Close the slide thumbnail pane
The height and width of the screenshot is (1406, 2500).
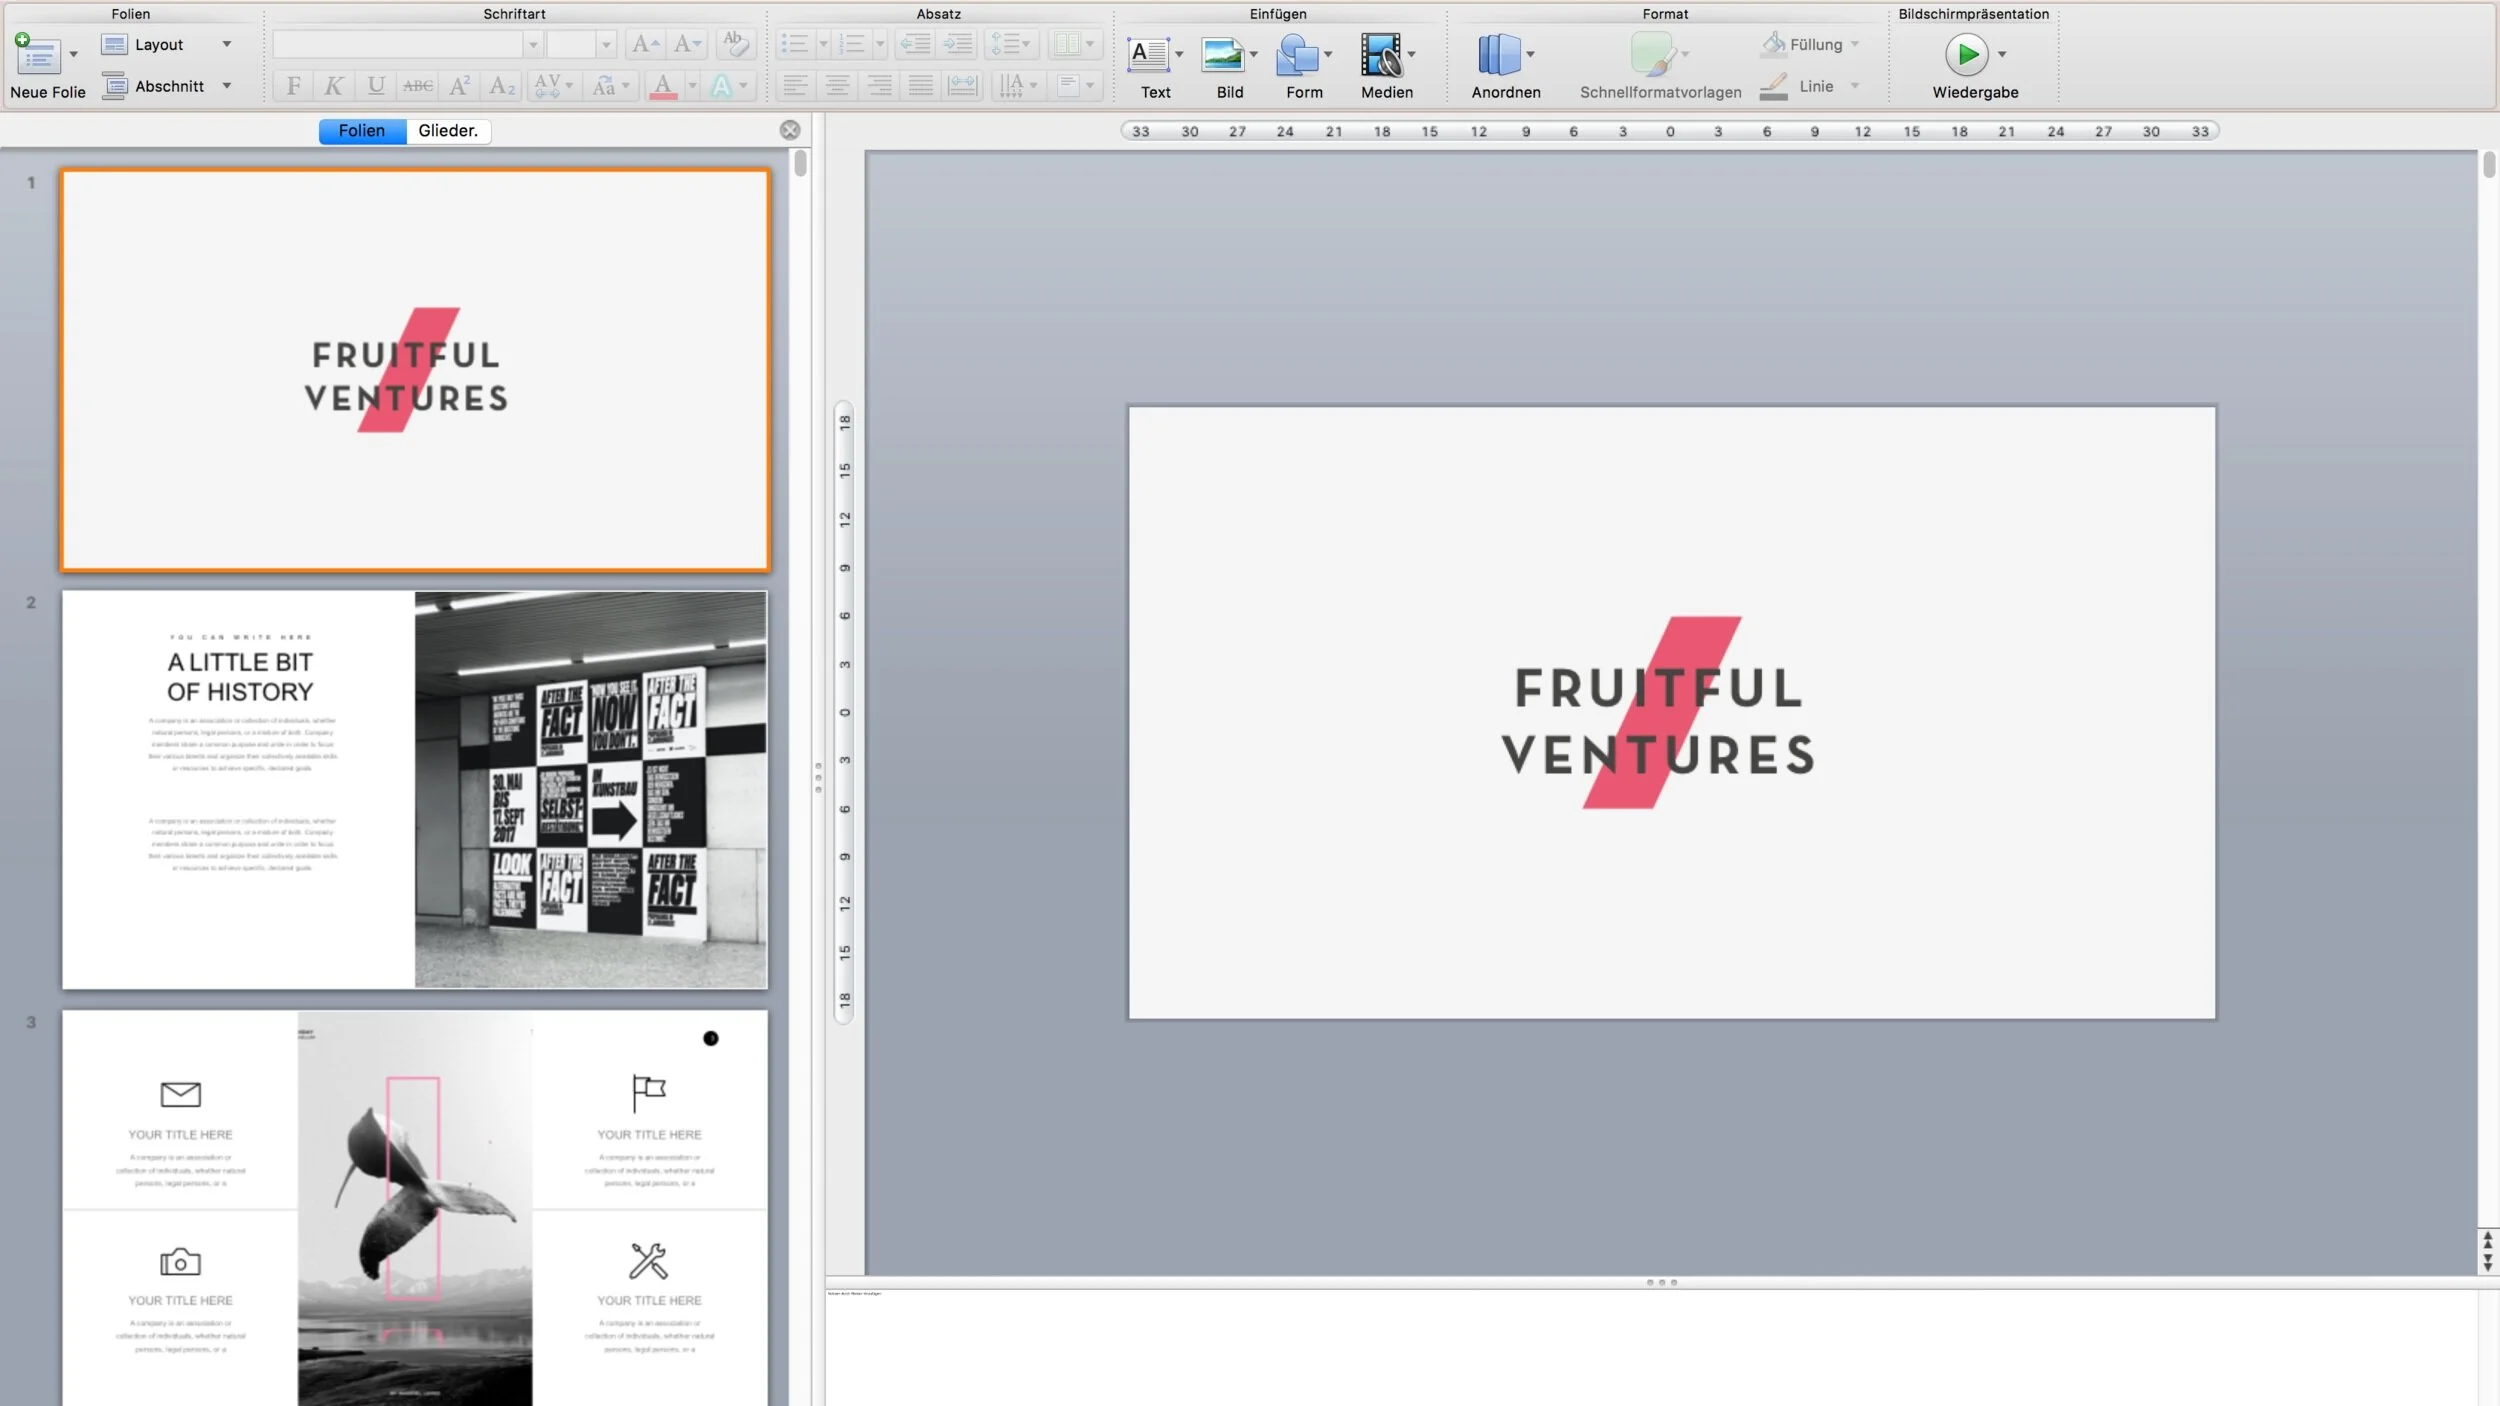point(790,130)
